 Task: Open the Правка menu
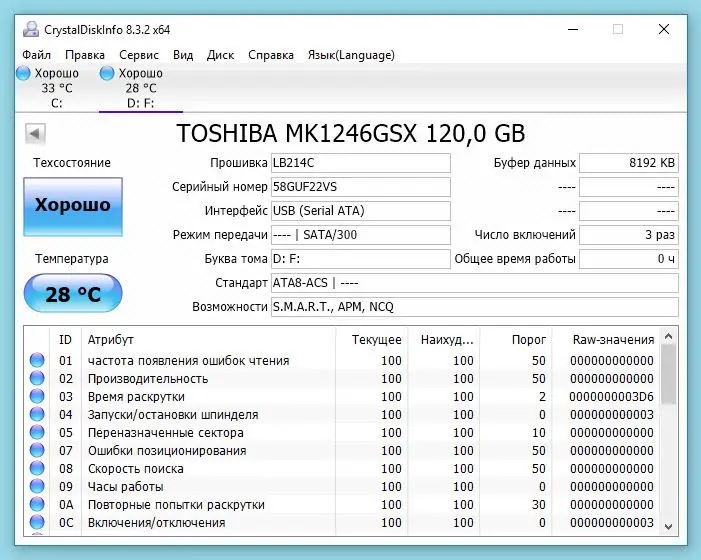click(85, 55)
